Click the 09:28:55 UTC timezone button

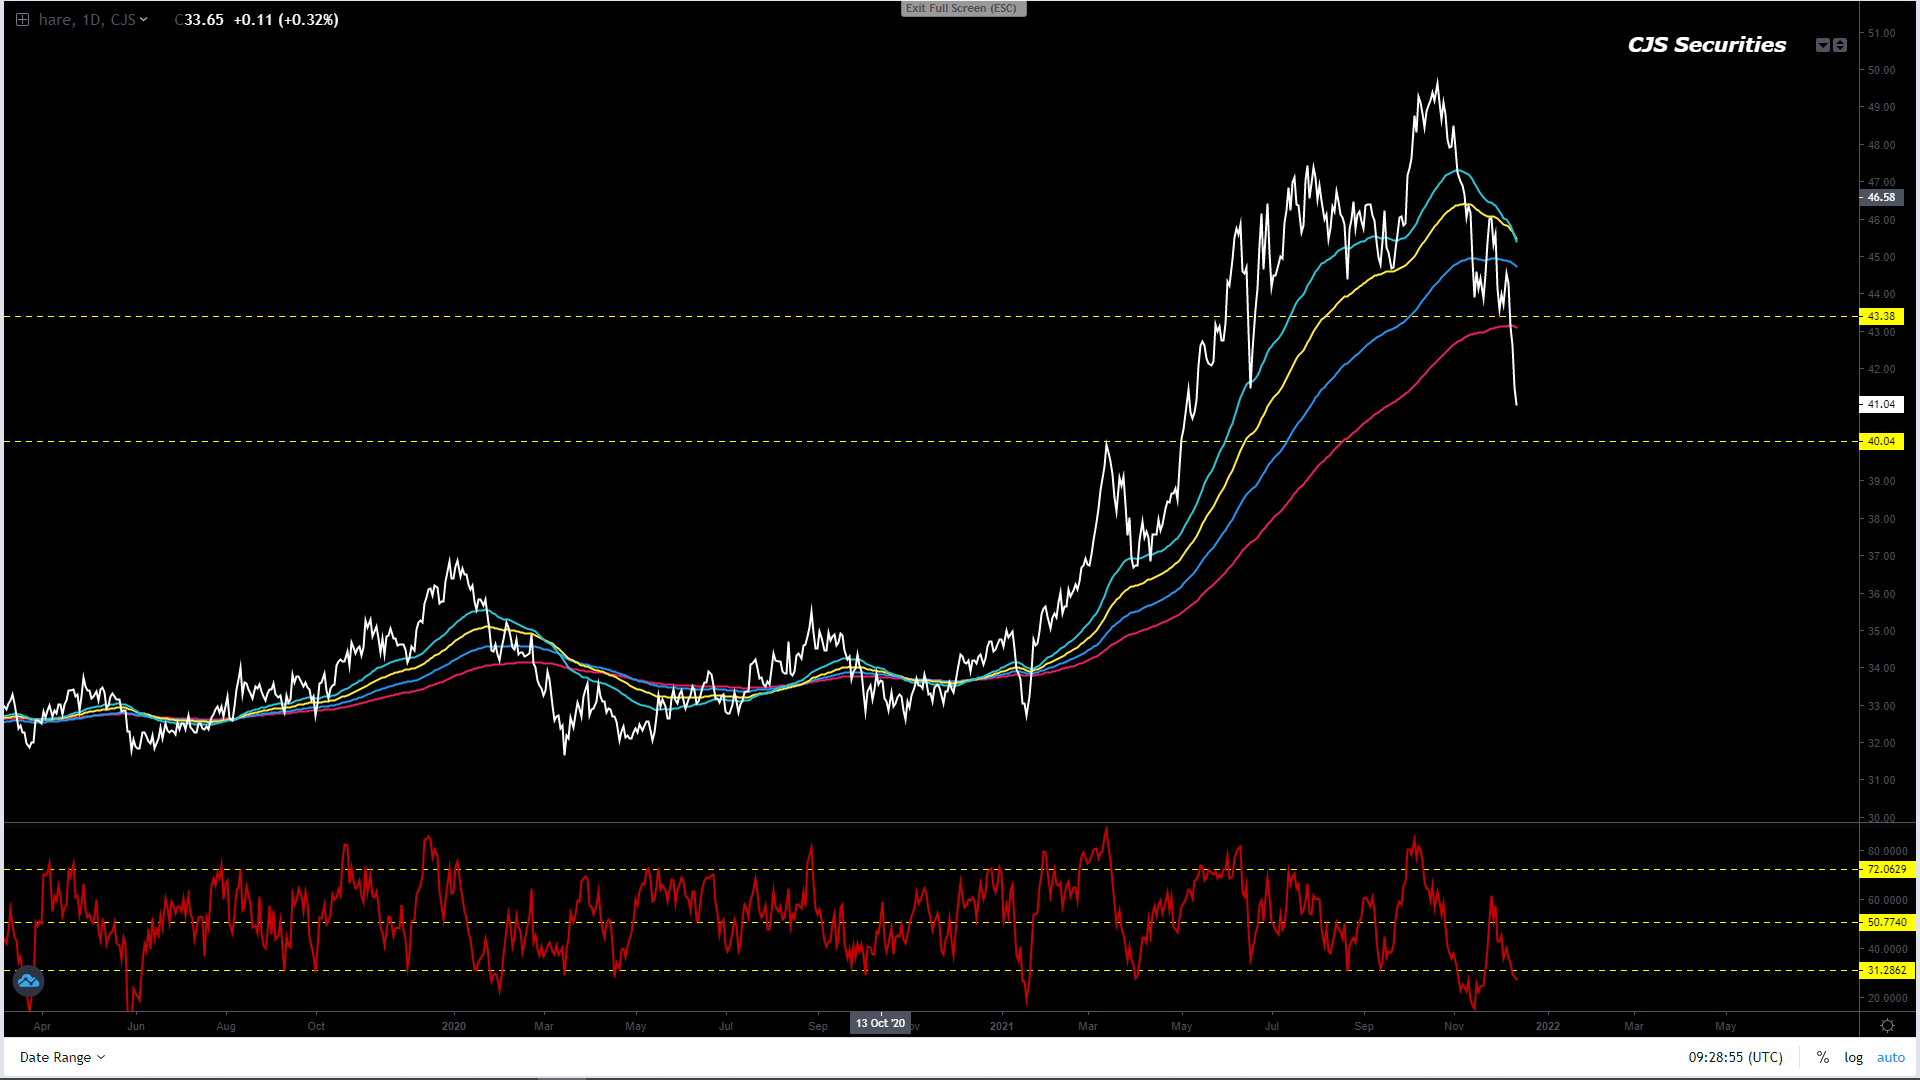[1735, 1057]
